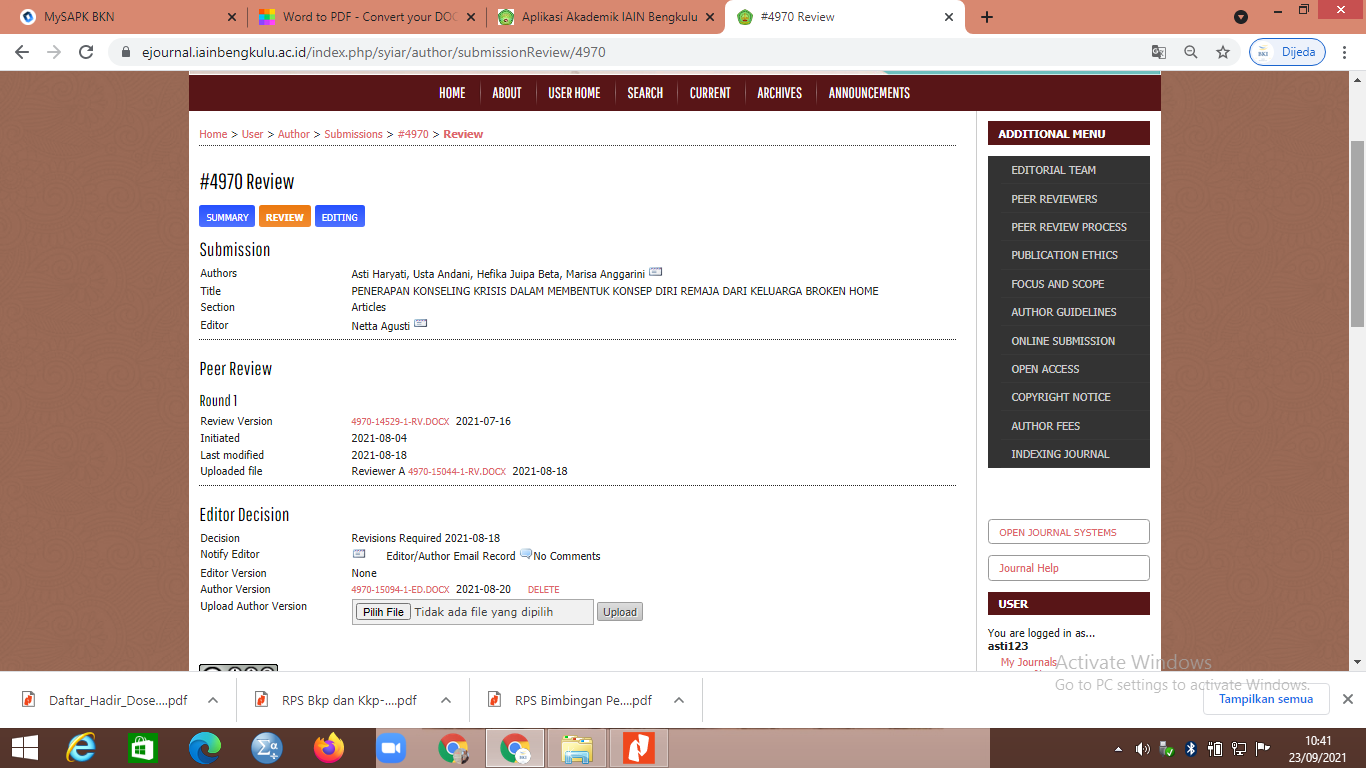Open the No Comments speech bubble icon
Screen dimensions: 1366x768
tap(526, 554)
